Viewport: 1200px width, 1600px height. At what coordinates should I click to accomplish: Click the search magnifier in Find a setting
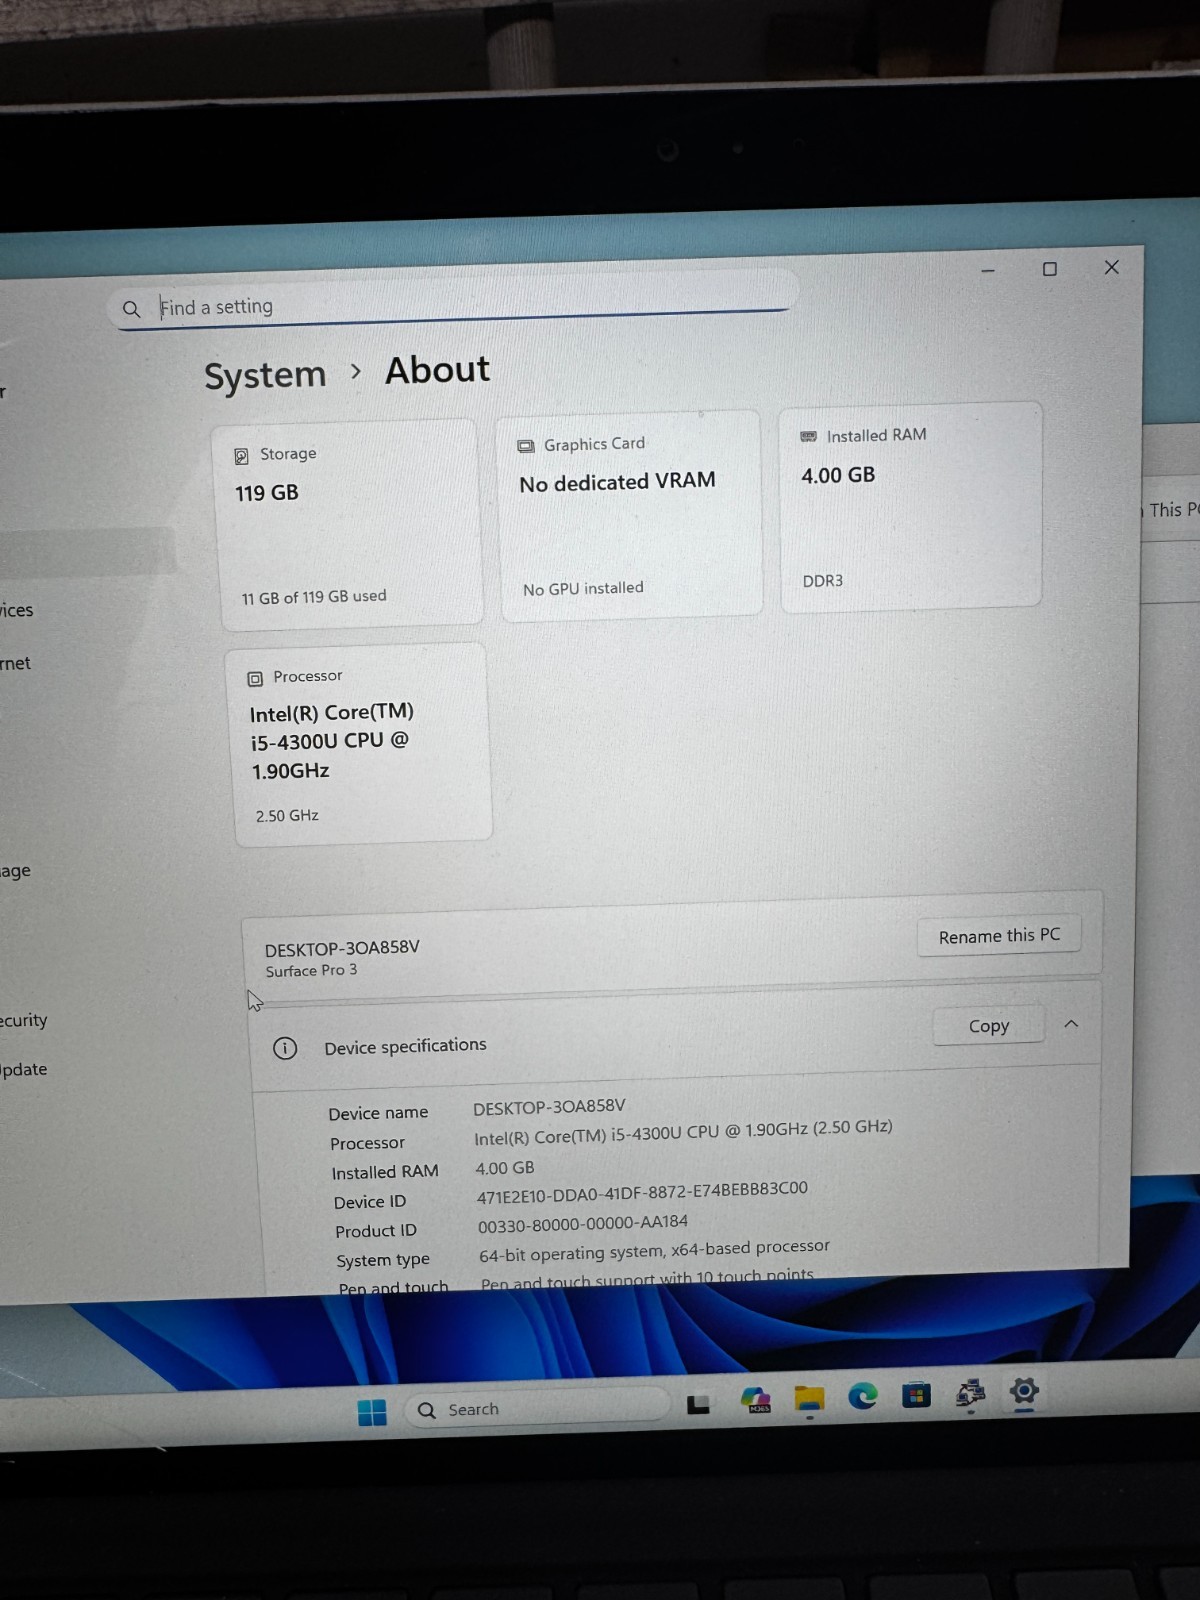point(131,309)
